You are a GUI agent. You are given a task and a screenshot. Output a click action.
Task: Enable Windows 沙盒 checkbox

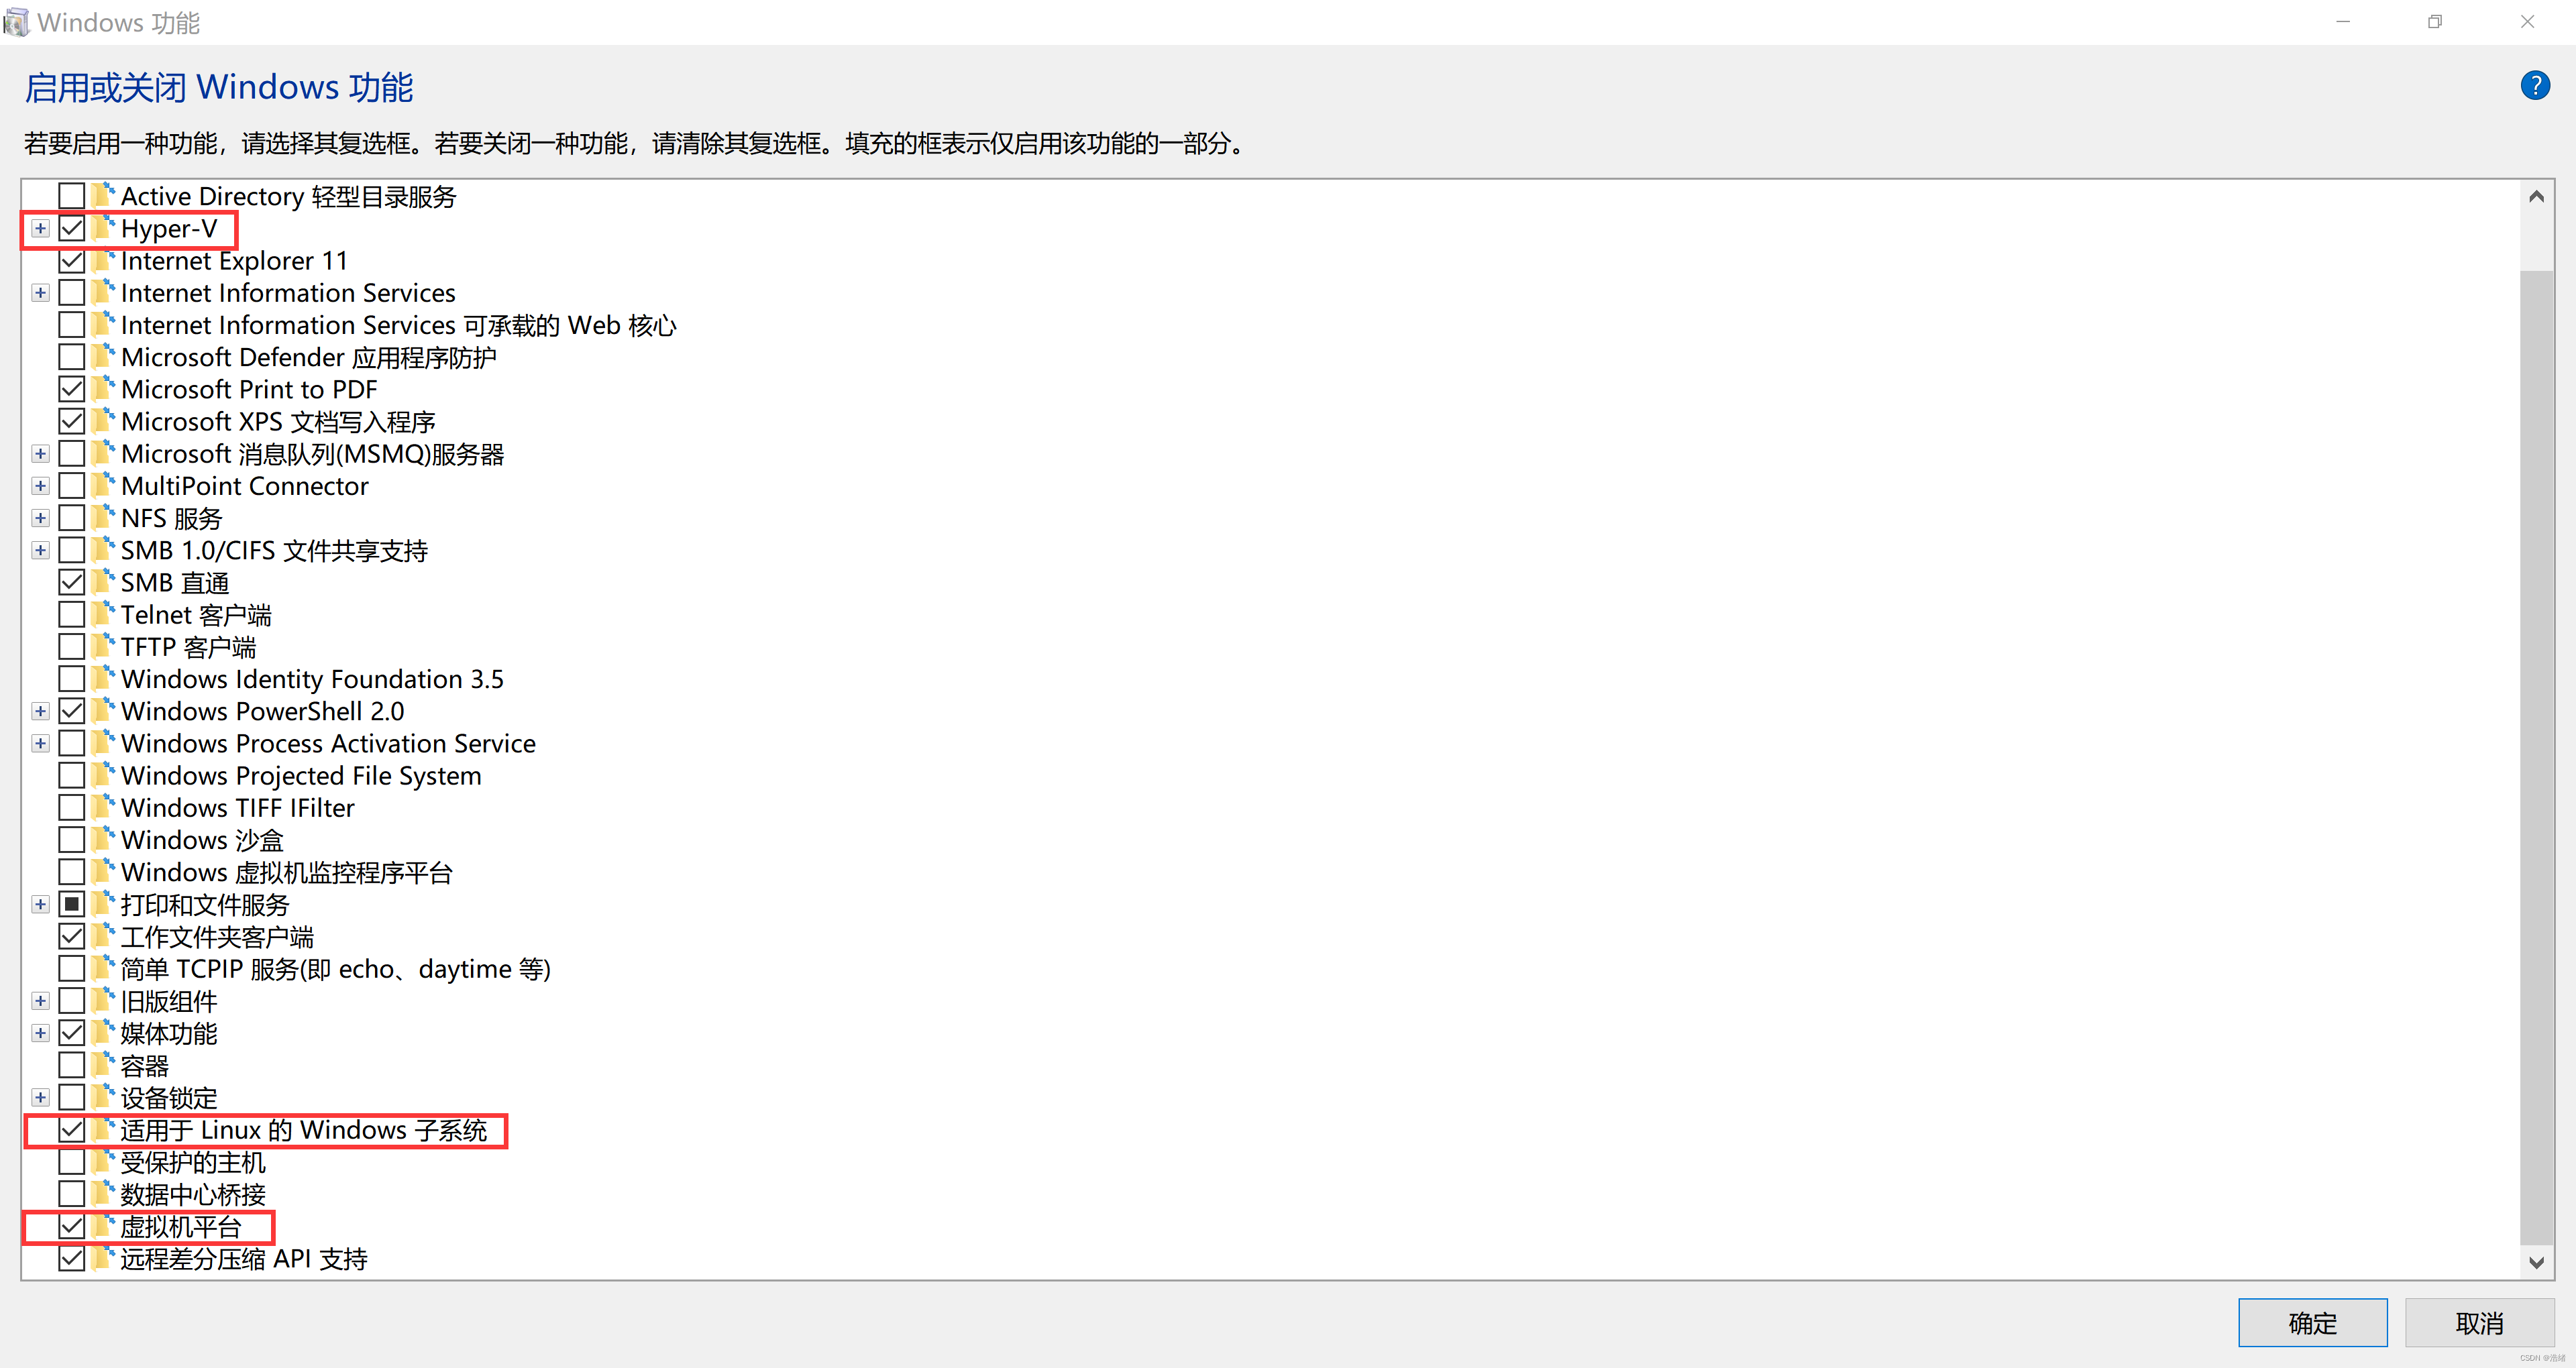click(72, 840)
